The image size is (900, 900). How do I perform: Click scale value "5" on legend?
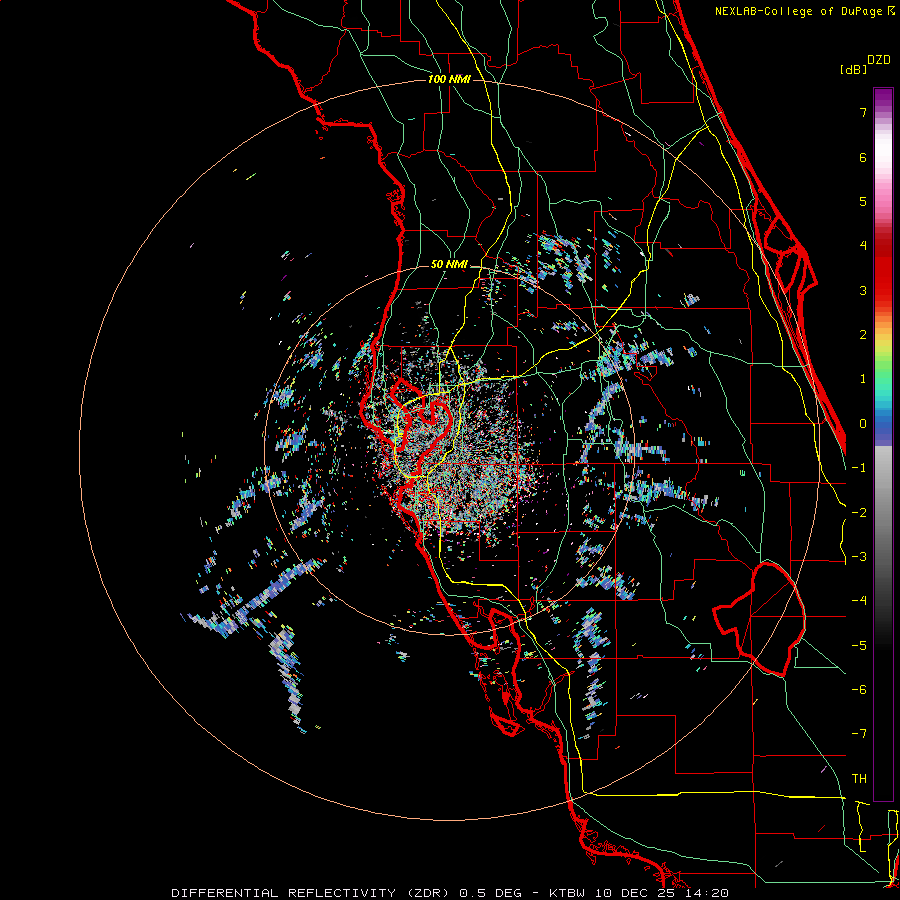pos(863,201)
